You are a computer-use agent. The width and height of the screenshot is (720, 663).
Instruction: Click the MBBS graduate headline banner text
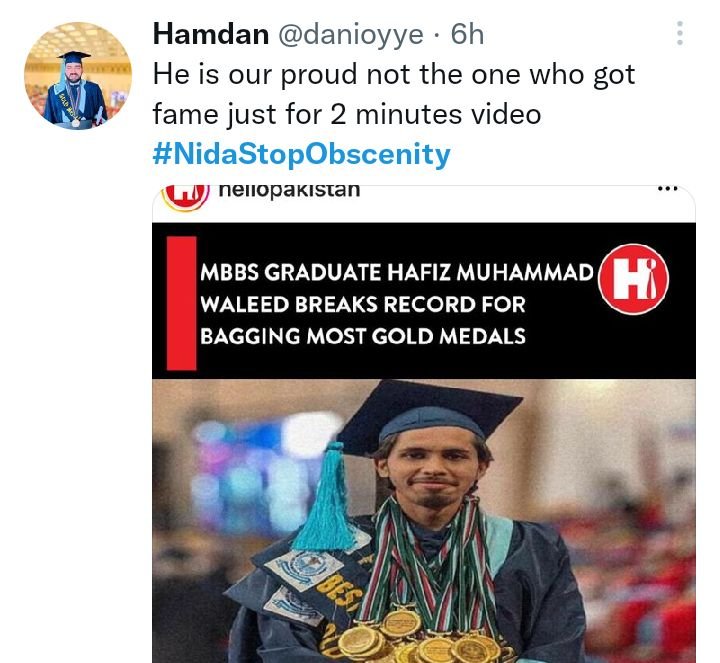click(x=397, y=304)
